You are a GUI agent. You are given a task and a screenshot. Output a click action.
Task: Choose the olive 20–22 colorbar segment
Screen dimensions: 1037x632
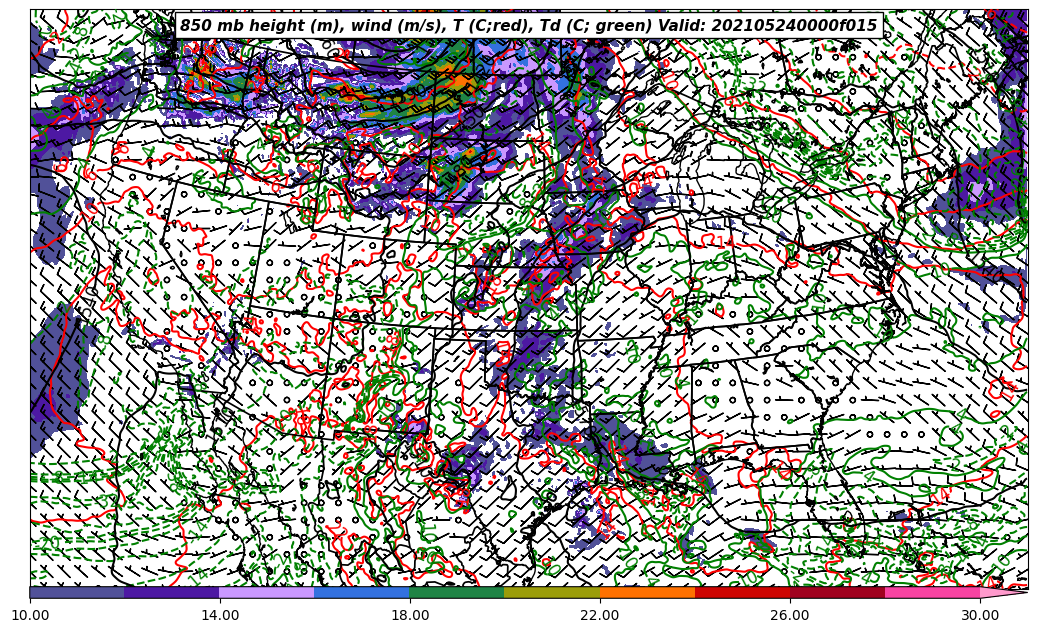(552, 592)
